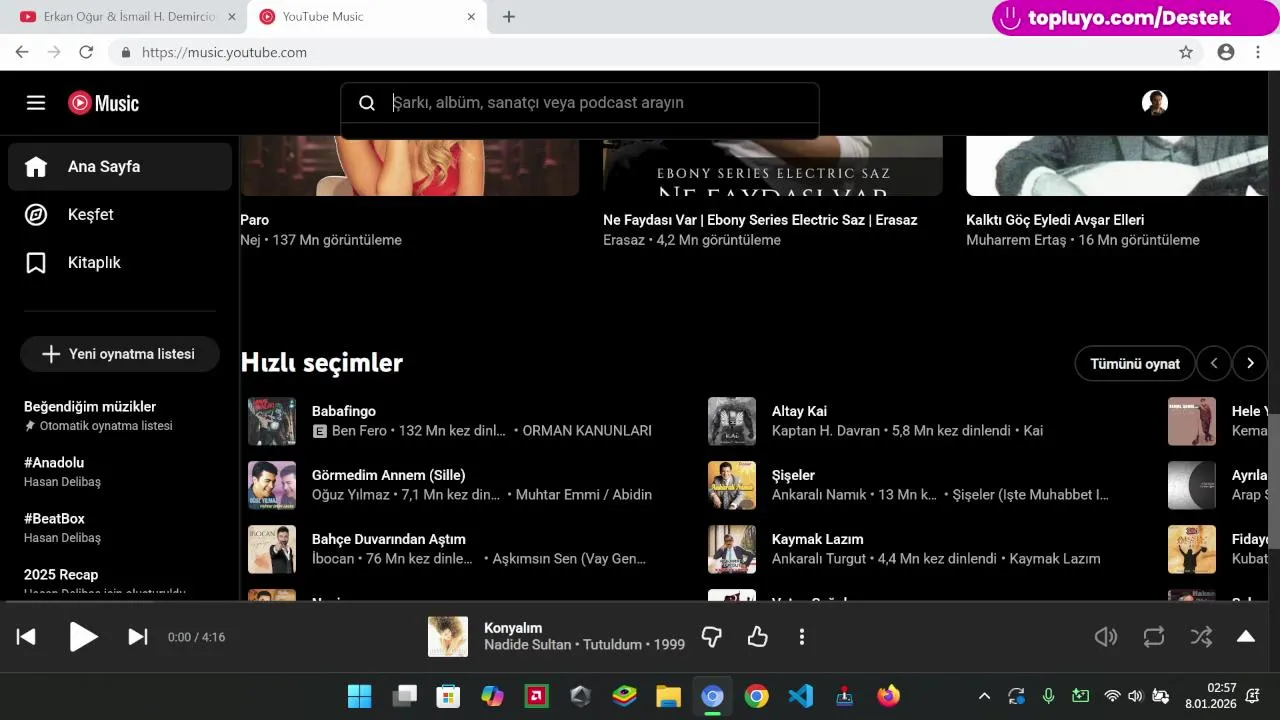Go to Ana Sayfa

pos(120,167)
